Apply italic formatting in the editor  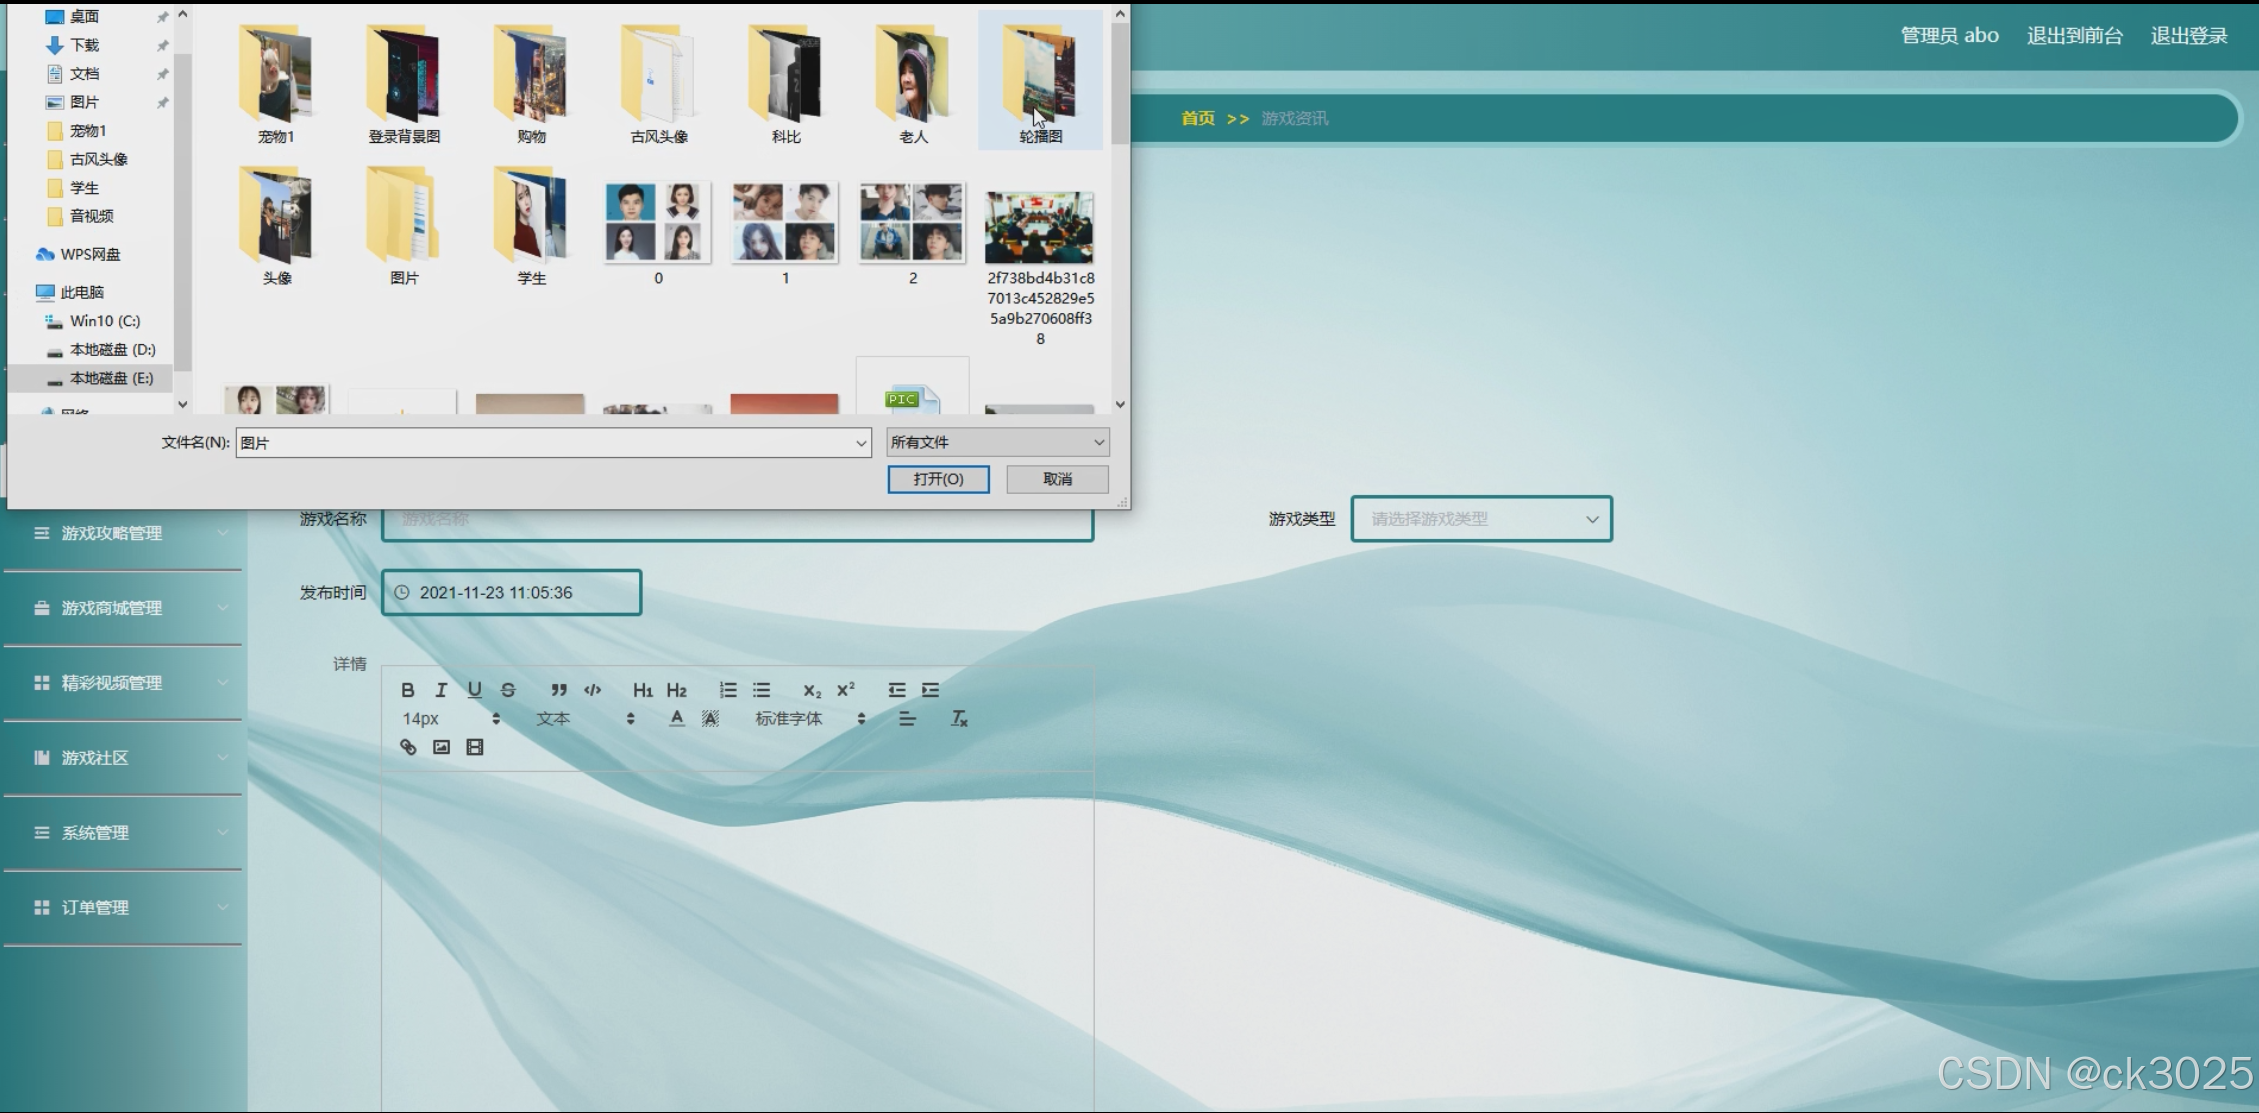[x=440, y=689]
